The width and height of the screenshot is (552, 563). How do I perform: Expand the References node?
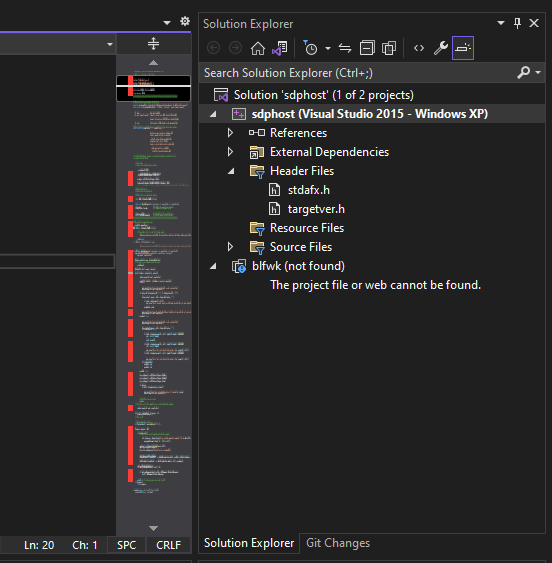point(231,133)
